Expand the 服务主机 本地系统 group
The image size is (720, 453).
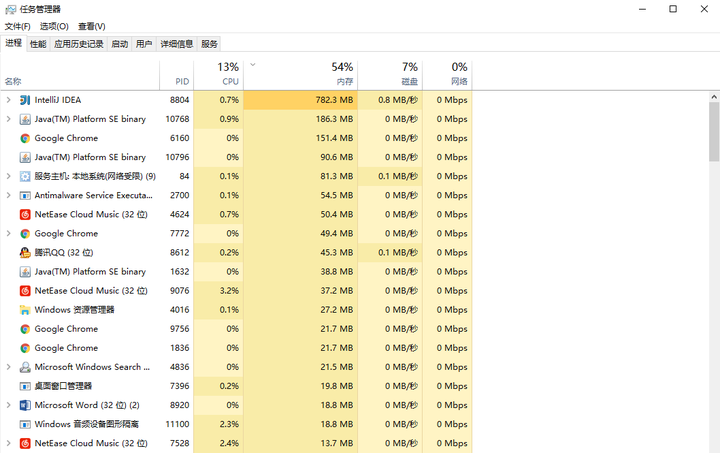8,176
